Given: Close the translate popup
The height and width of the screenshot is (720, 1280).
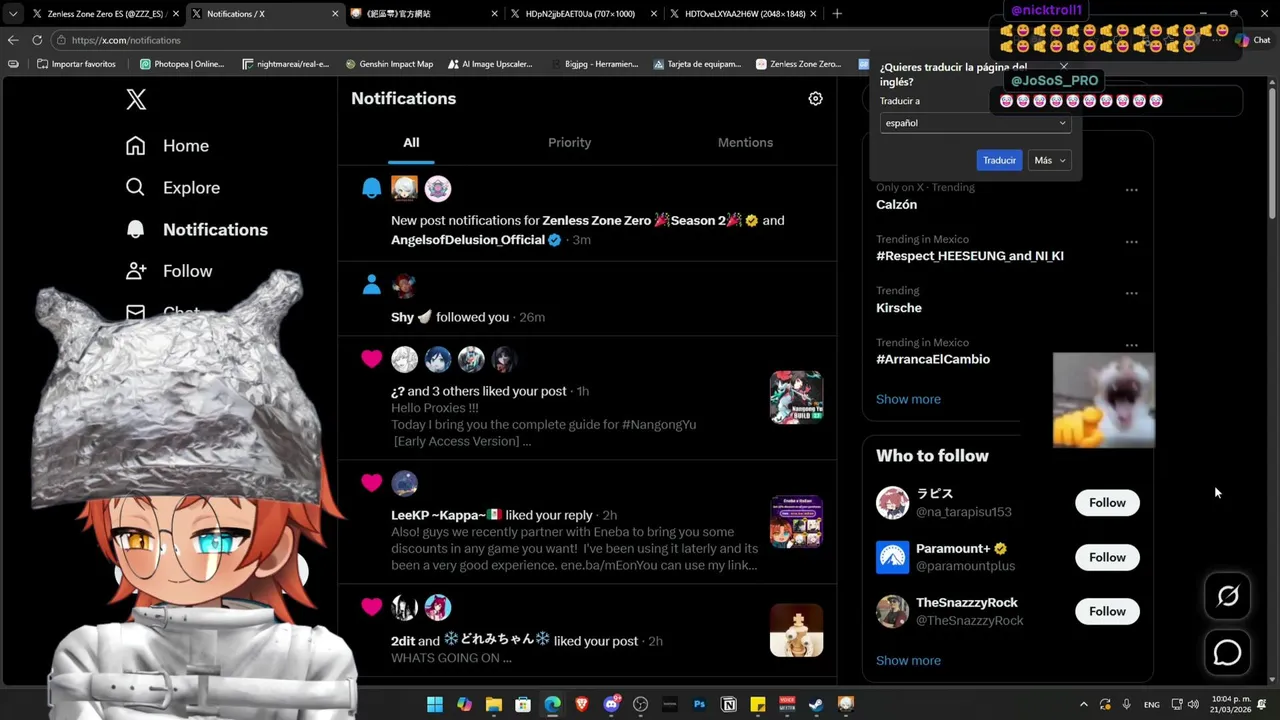Looking at the screenshot, I should coord(1063,67).
